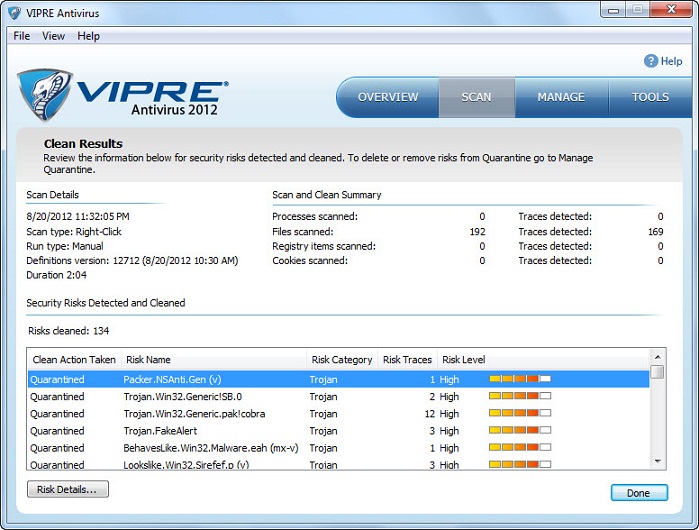Click the Files scanned: label
This screenshot has width=699, height=530.
pos(303,232)
